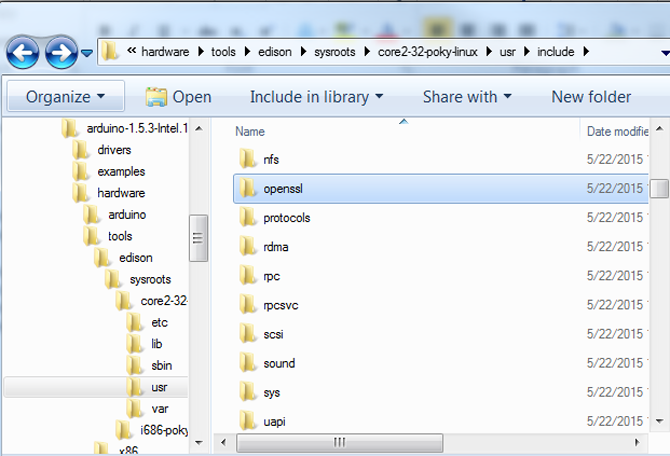Click horizontal scrollbar right arrow
Image resolution: width=670 pixels, height=456 pixels.
(x=637, y=442)
